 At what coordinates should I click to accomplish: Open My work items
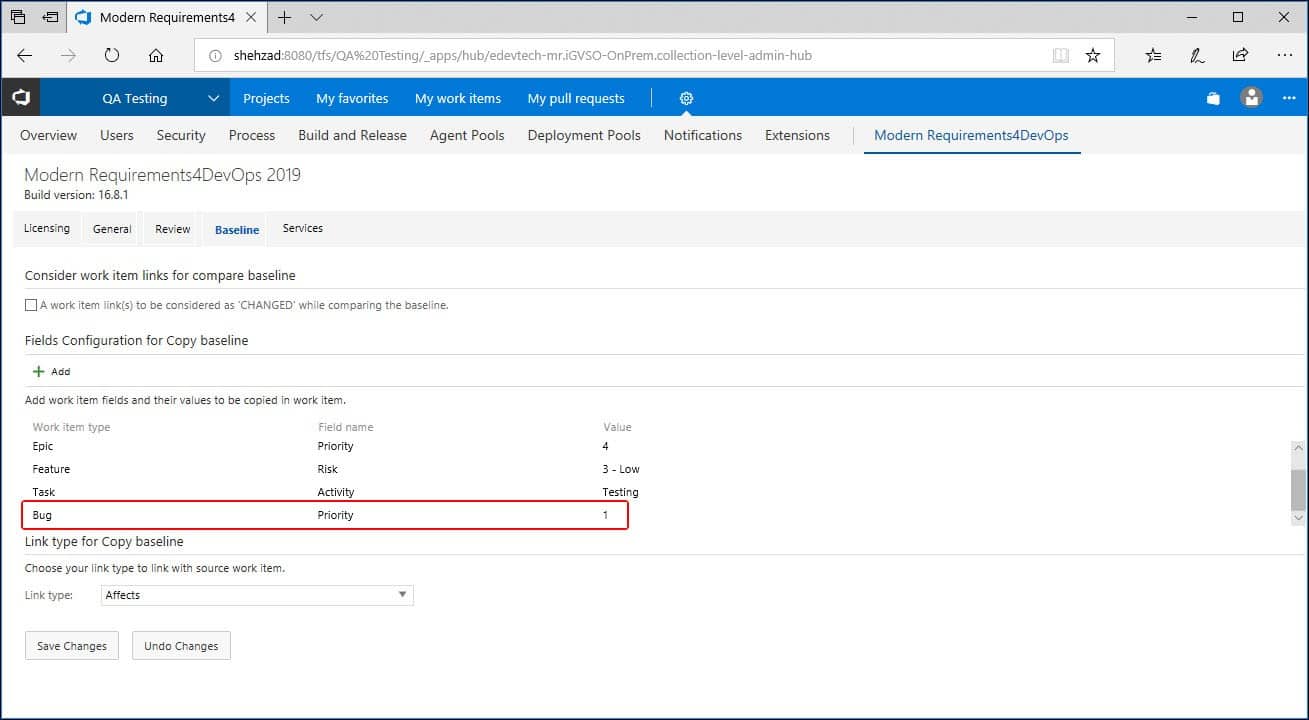458,98
